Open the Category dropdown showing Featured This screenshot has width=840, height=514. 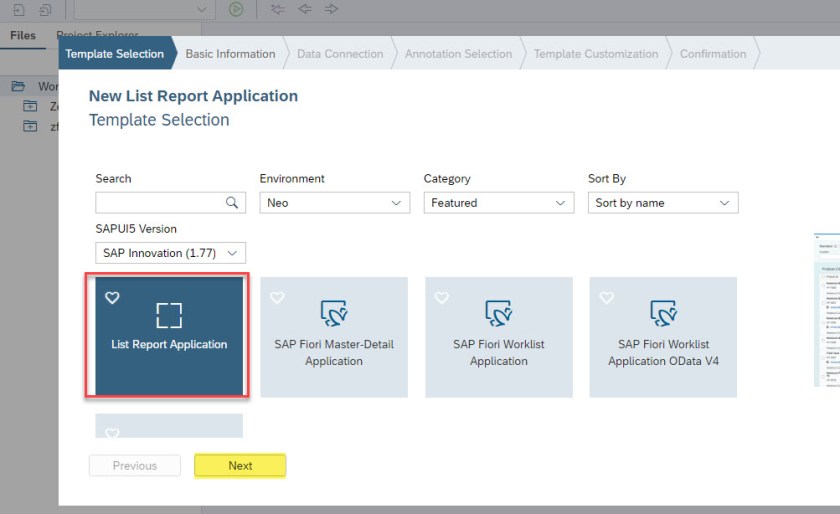(x=498, y=203)
